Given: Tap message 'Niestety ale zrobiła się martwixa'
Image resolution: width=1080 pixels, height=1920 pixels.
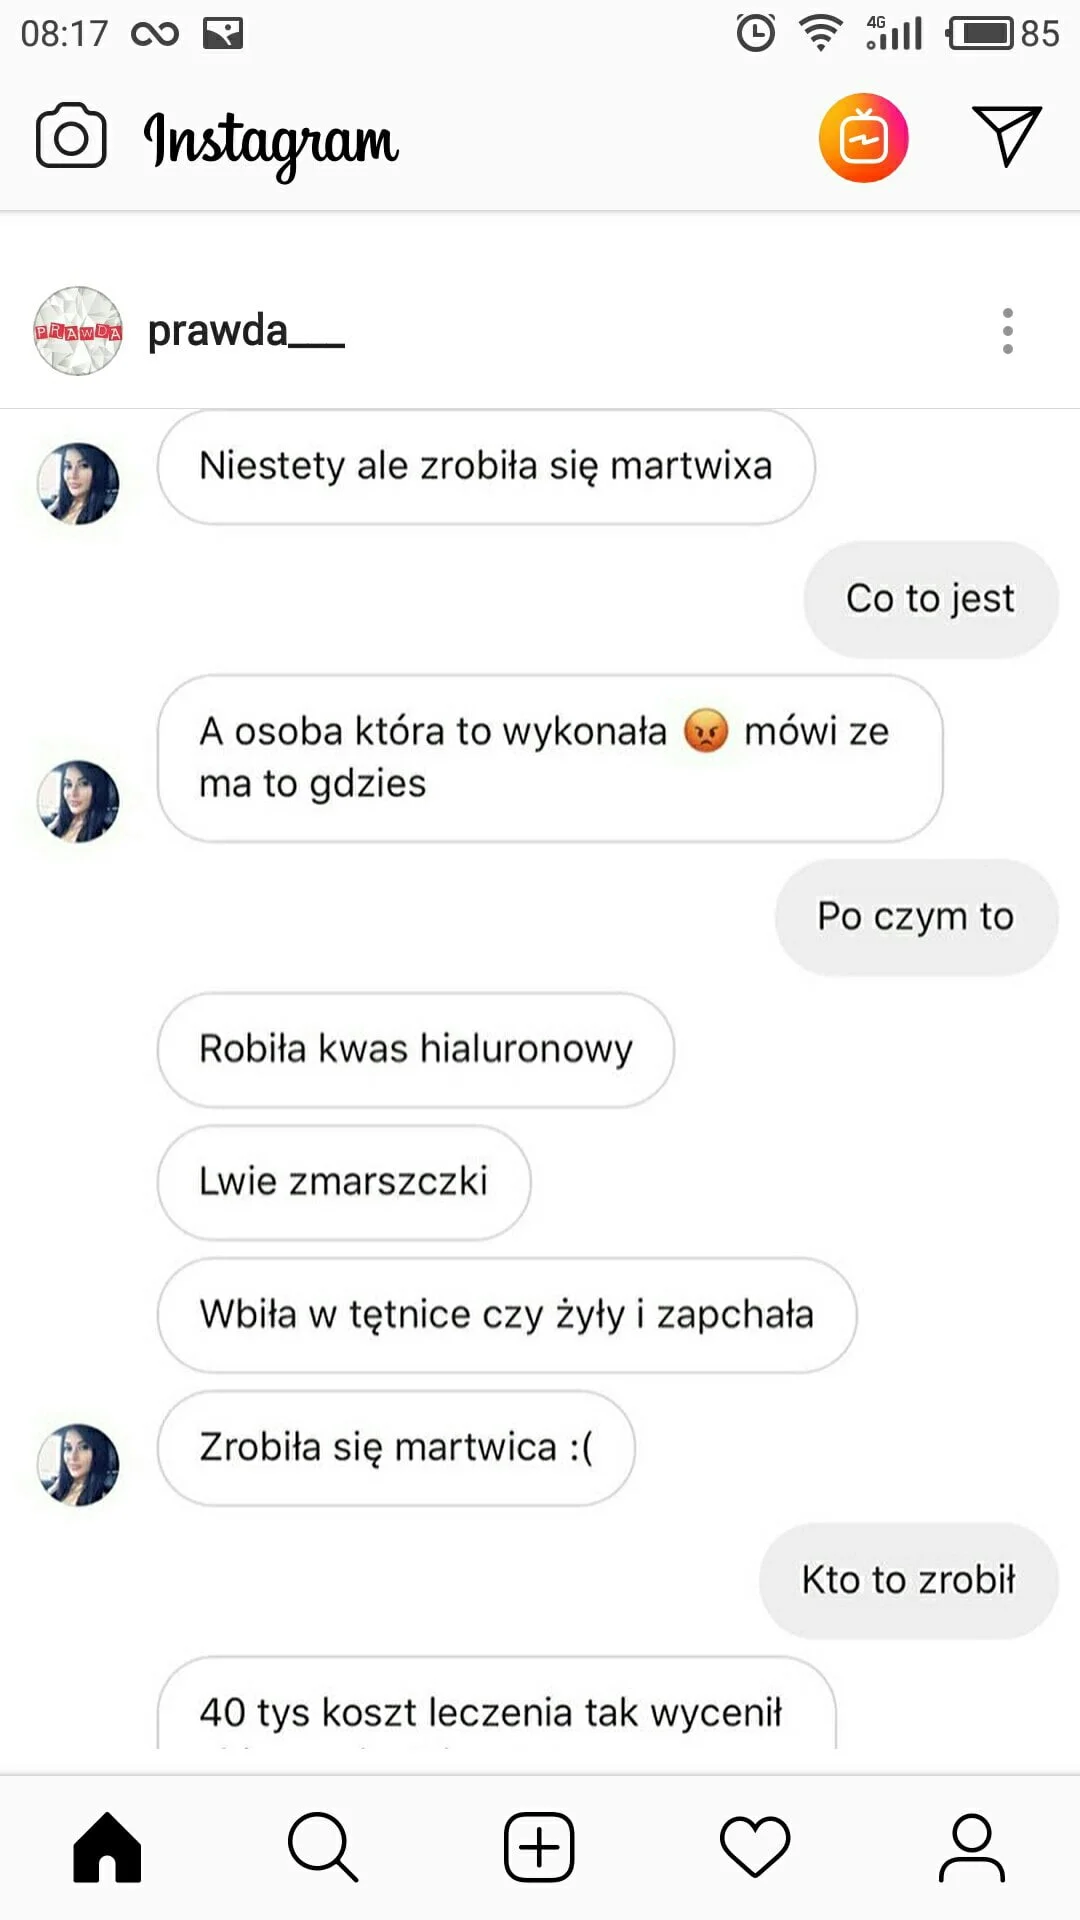Looking at the screenshot, I should point(486,467).
